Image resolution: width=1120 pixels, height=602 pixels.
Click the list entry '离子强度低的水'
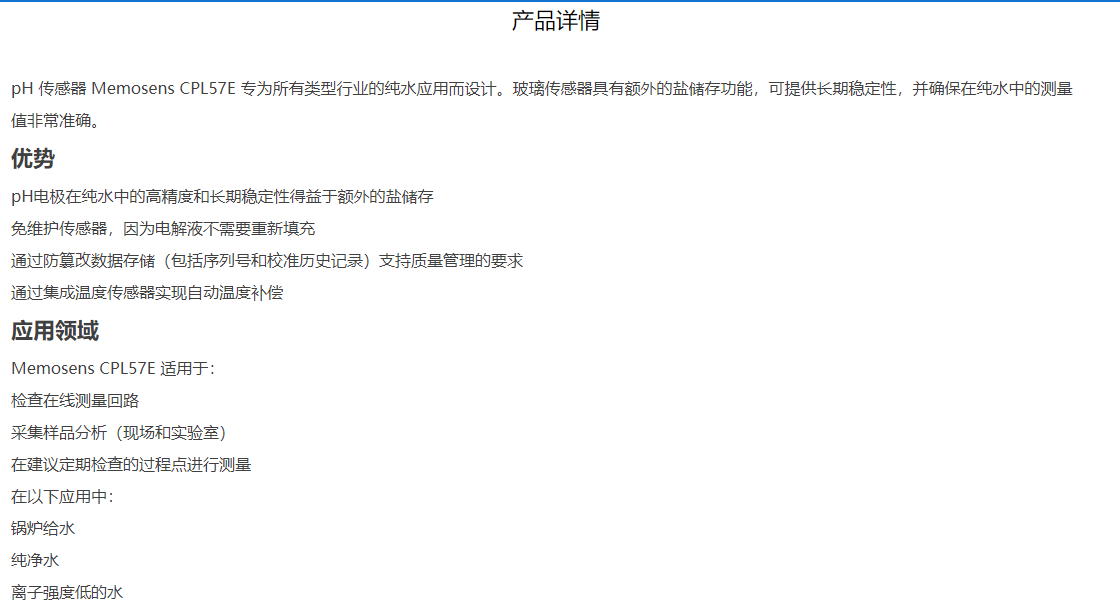pyautogui.click(x=67, y=592)
